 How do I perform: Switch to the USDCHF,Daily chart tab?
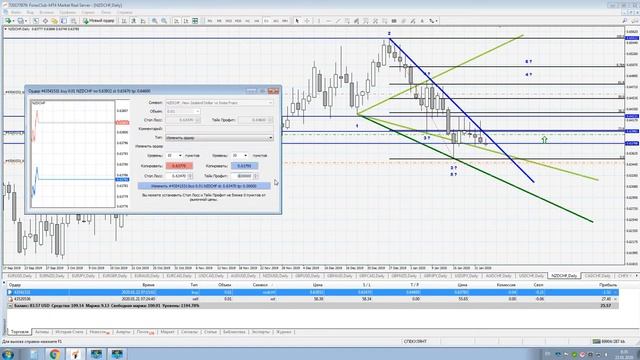(531, 276)
